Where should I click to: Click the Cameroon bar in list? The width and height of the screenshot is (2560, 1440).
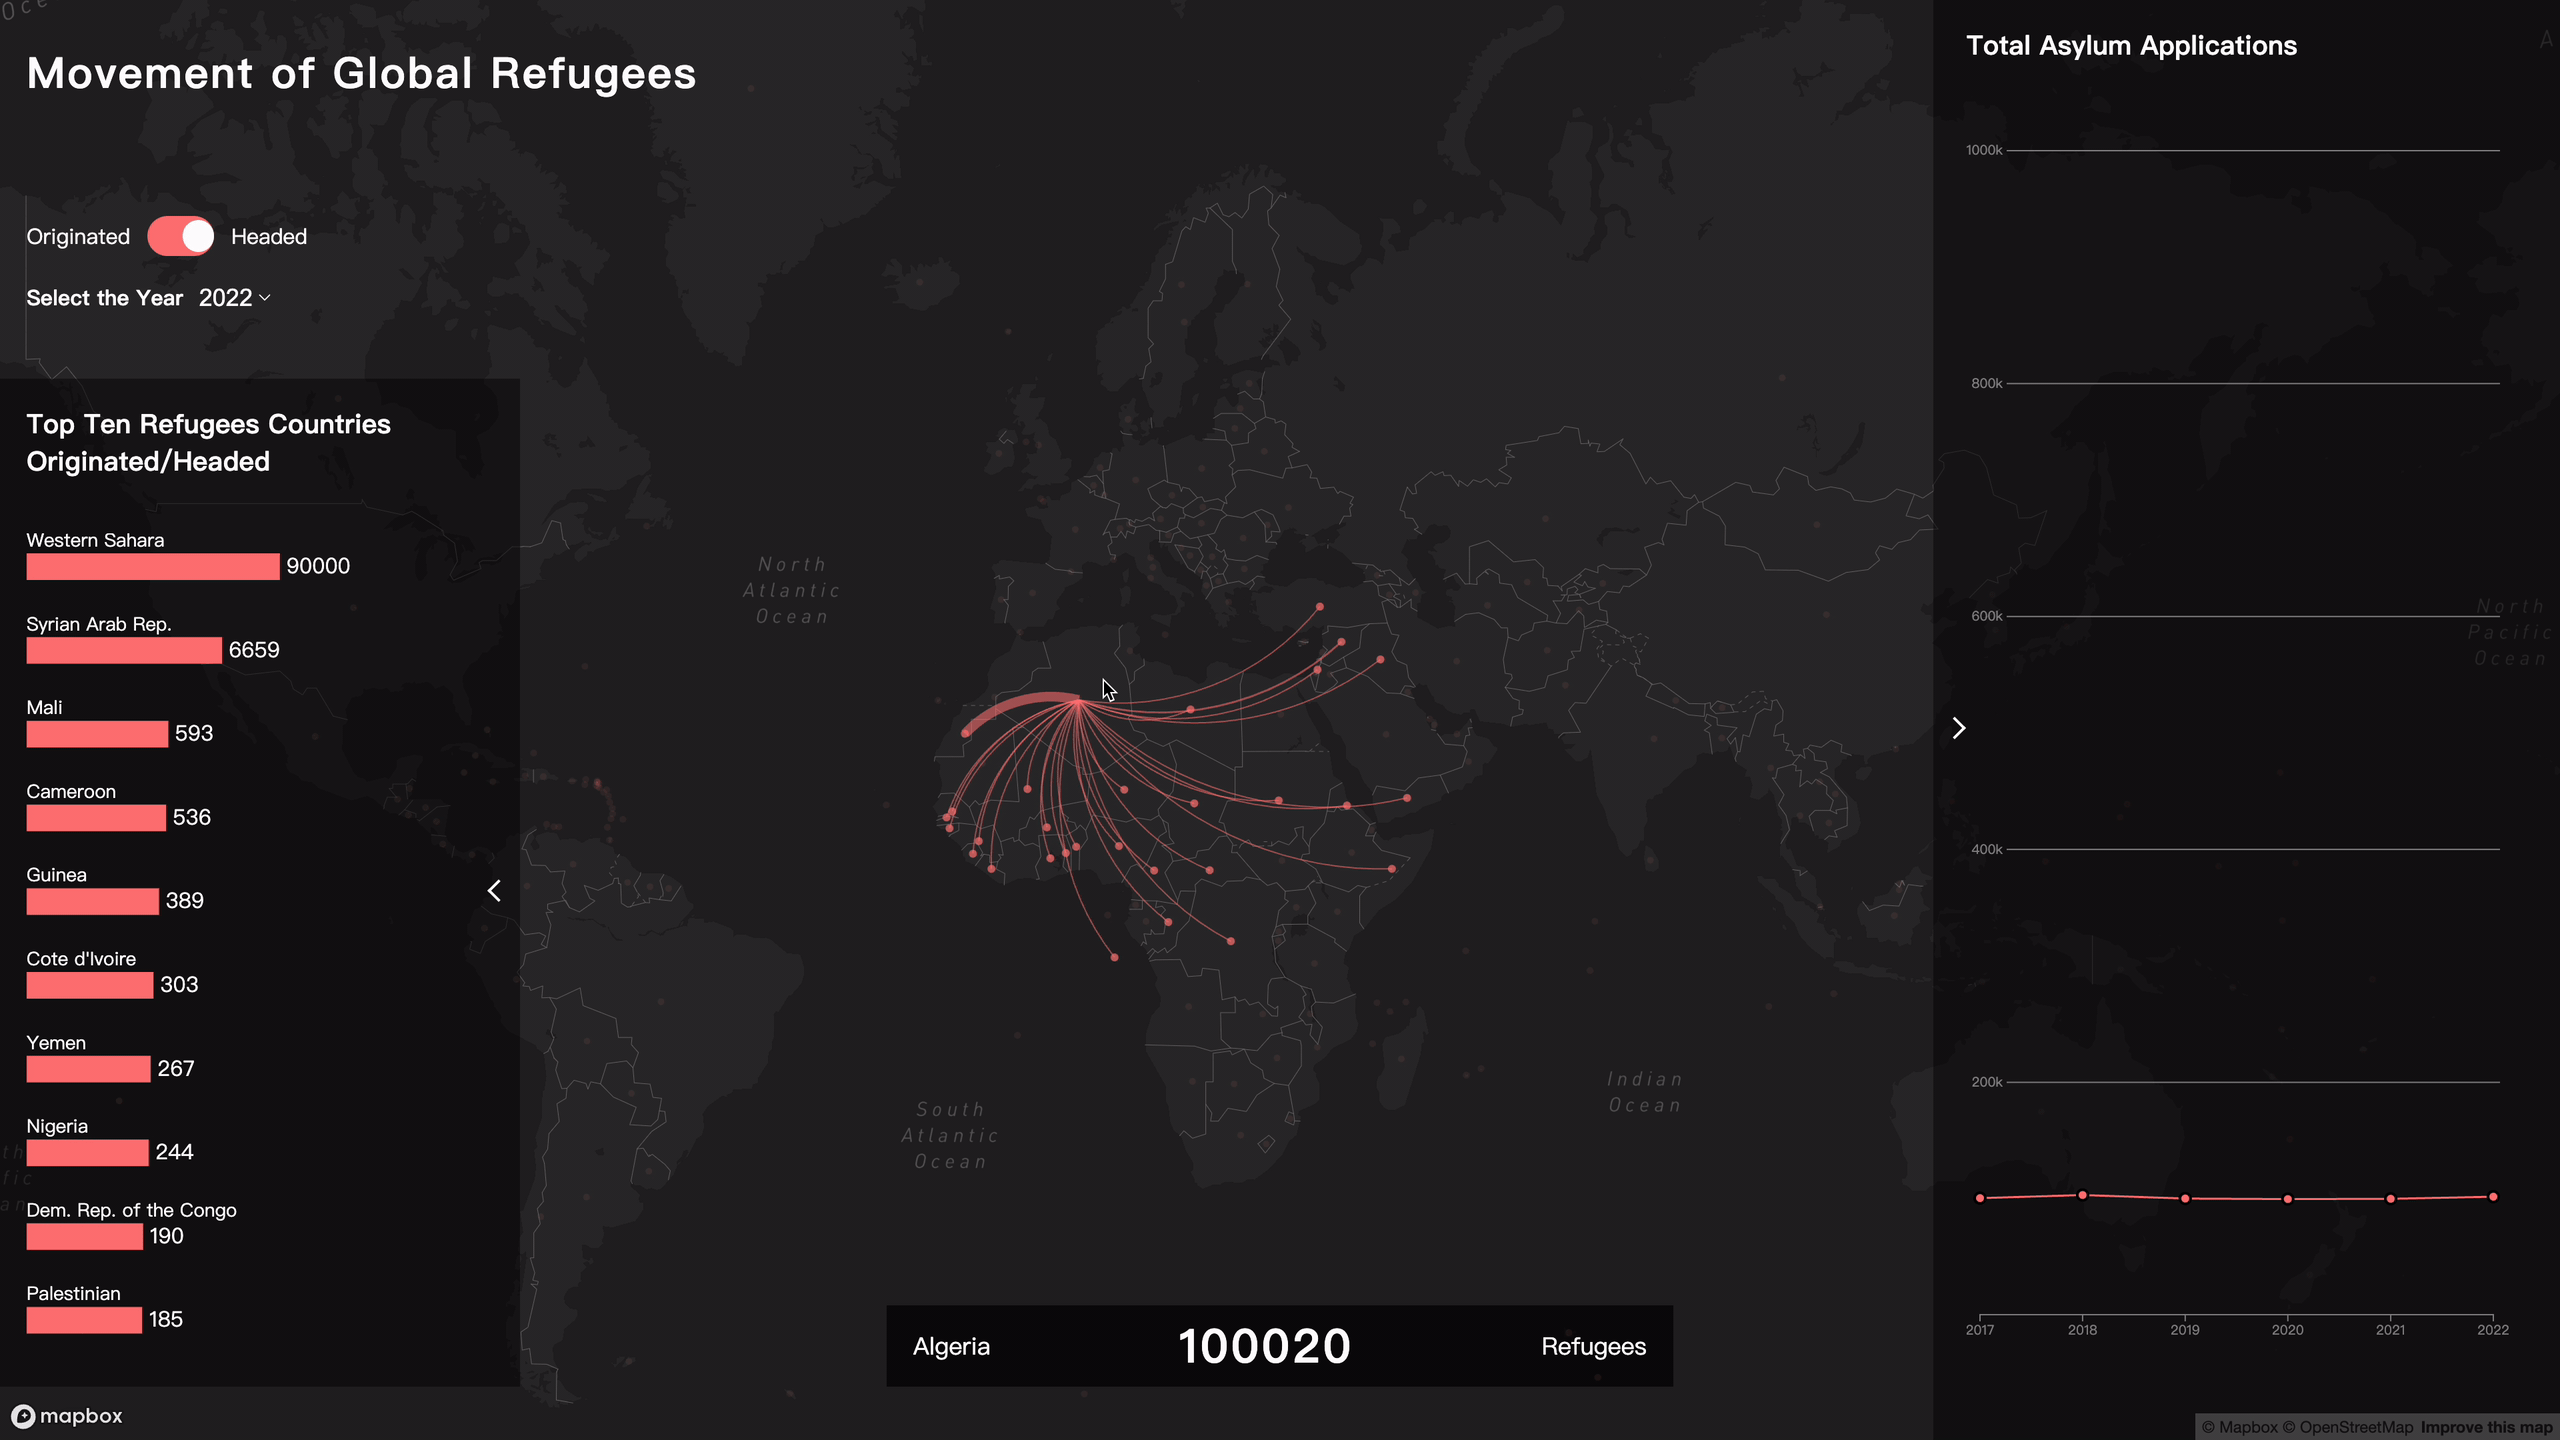(x=96, y=818)
